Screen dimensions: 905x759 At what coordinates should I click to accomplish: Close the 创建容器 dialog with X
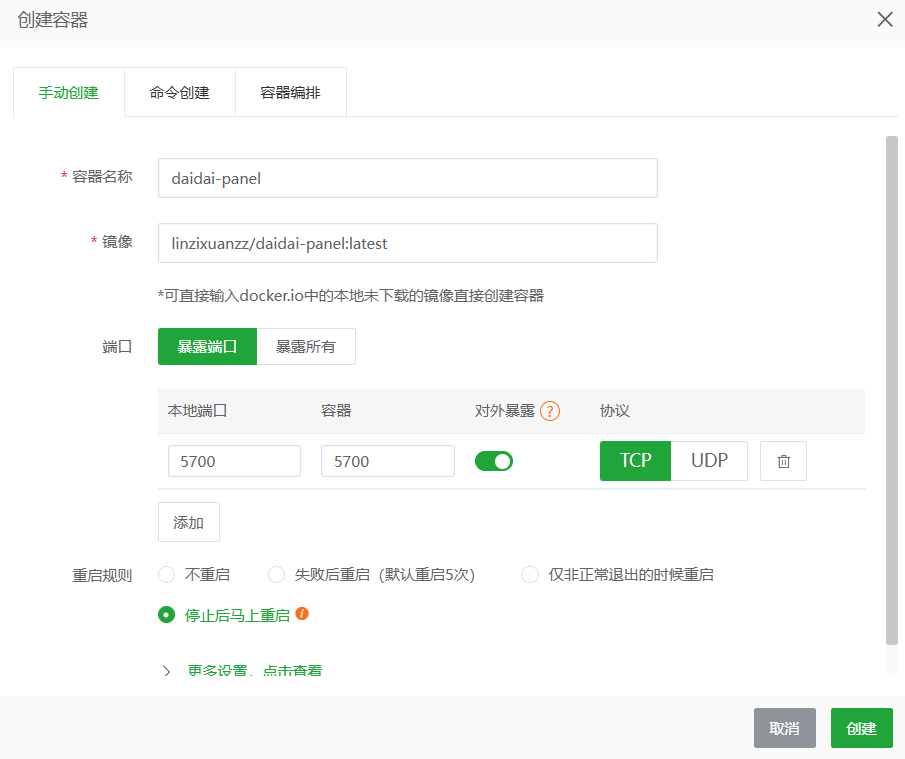[885, 20]
